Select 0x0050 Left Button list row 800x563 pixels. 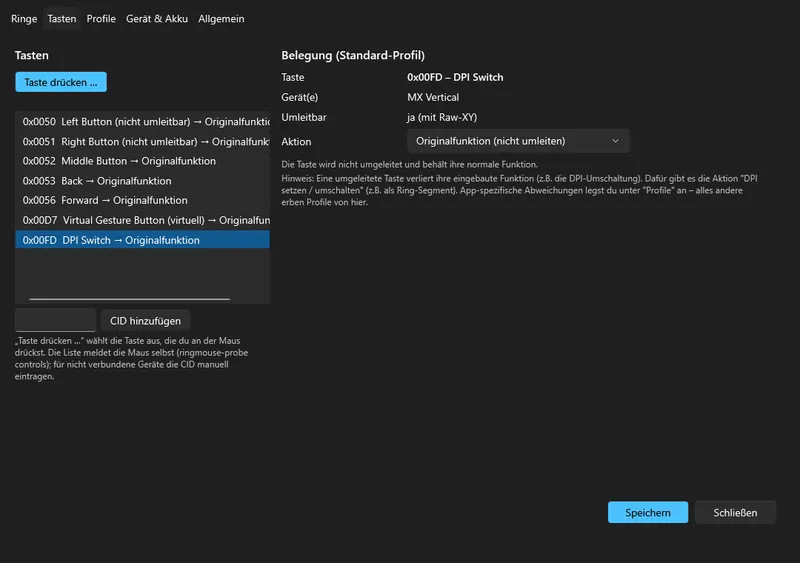click(x=142, y=121)
